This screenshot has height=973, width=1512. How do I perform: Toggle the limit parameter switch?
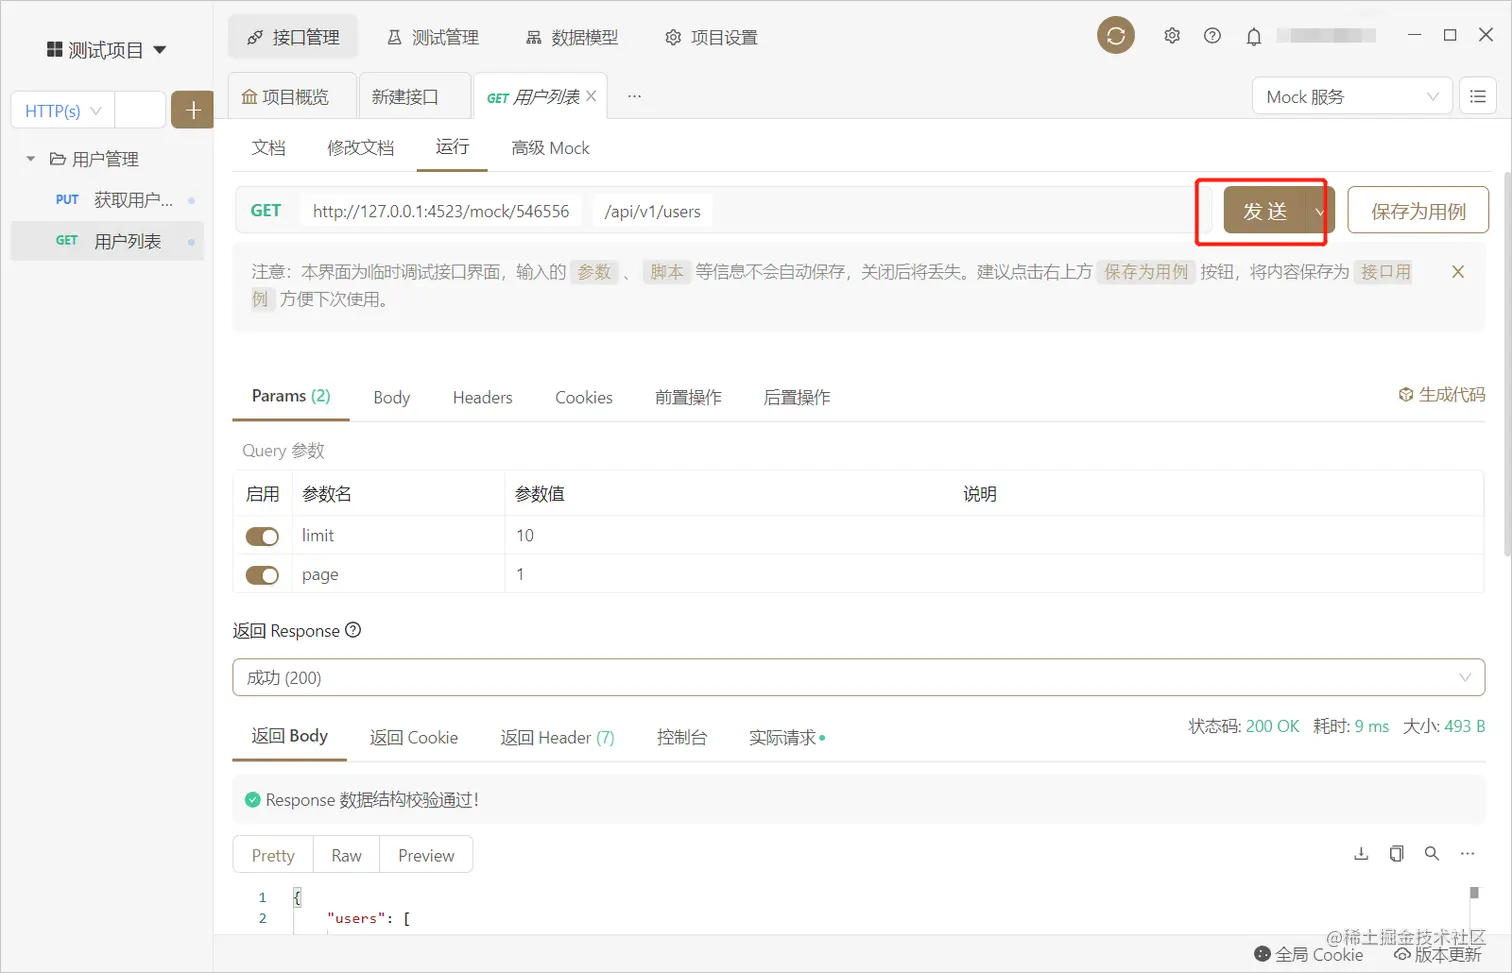coord(262,537)
